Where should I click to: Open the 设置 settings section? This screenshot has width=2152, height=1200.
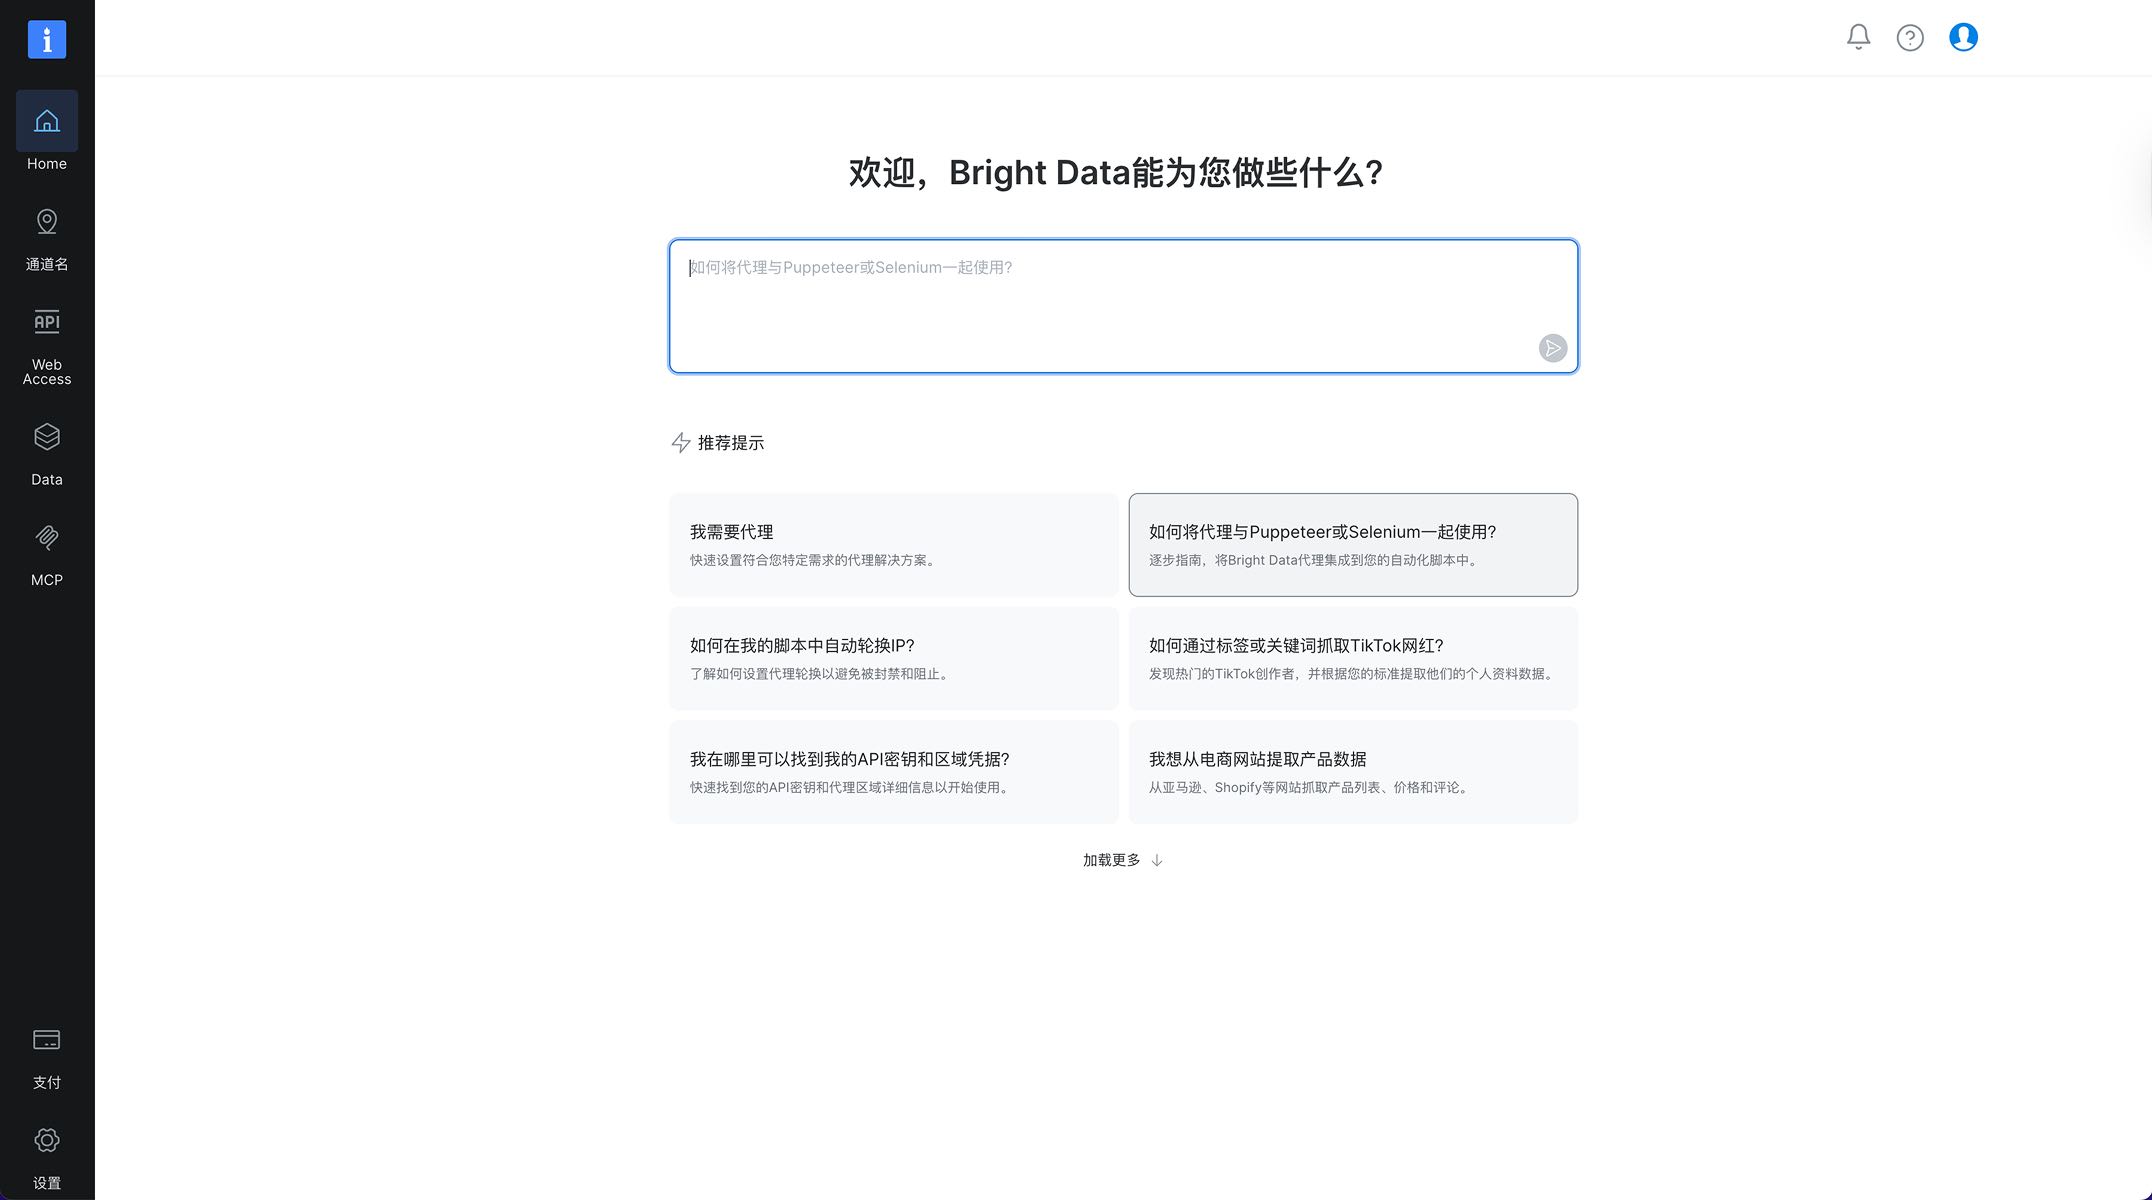(47, 1158)
